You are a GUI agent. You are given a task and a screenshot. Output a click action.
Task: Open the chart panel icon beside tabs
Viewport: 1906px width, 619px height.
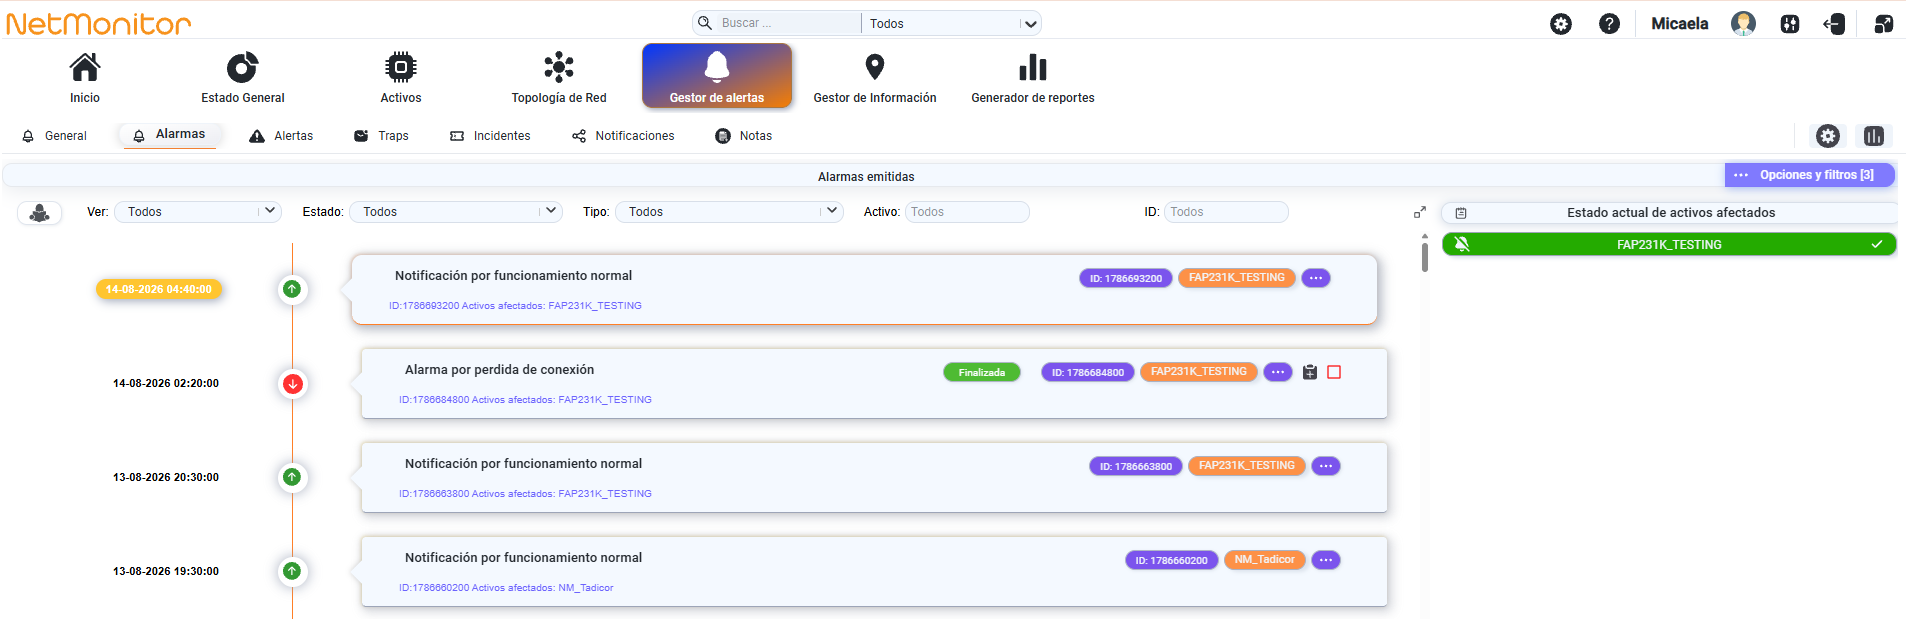(x=1874, y=136)
